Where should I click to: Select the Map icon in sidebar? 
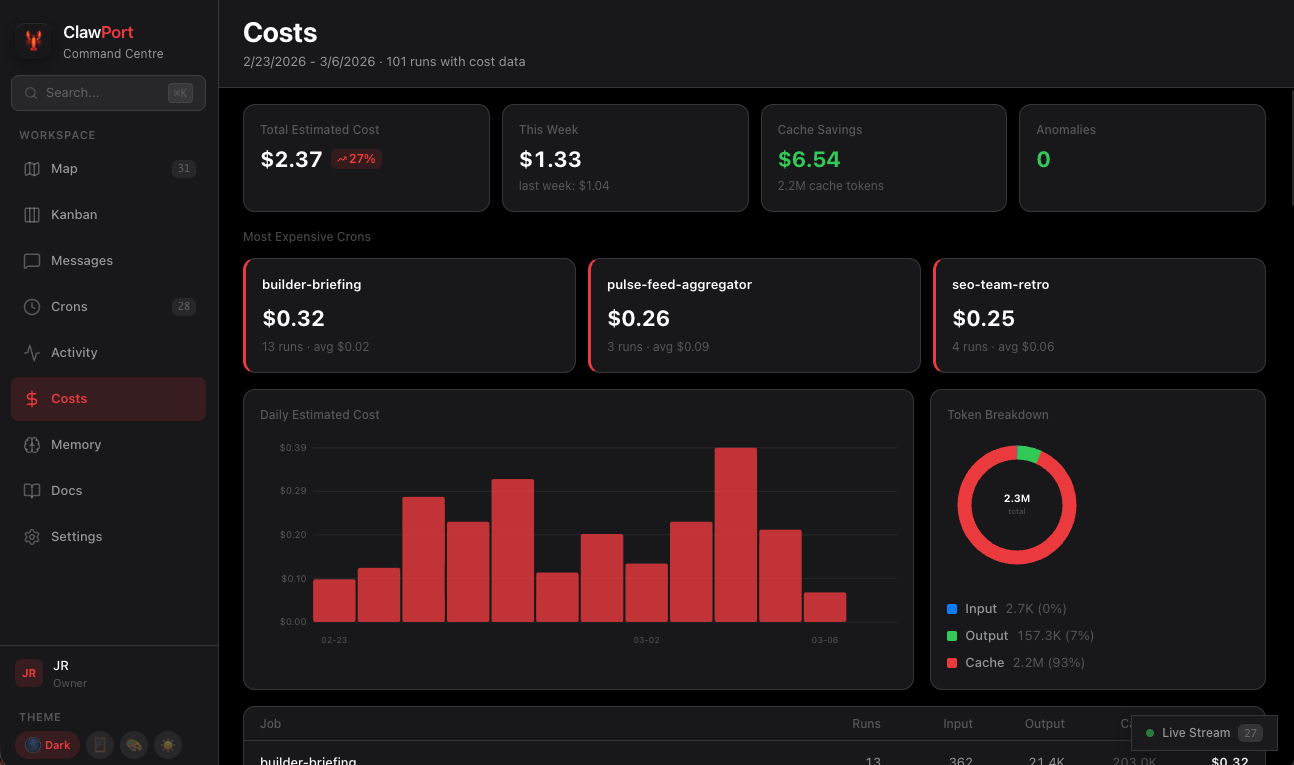[31, 168]
